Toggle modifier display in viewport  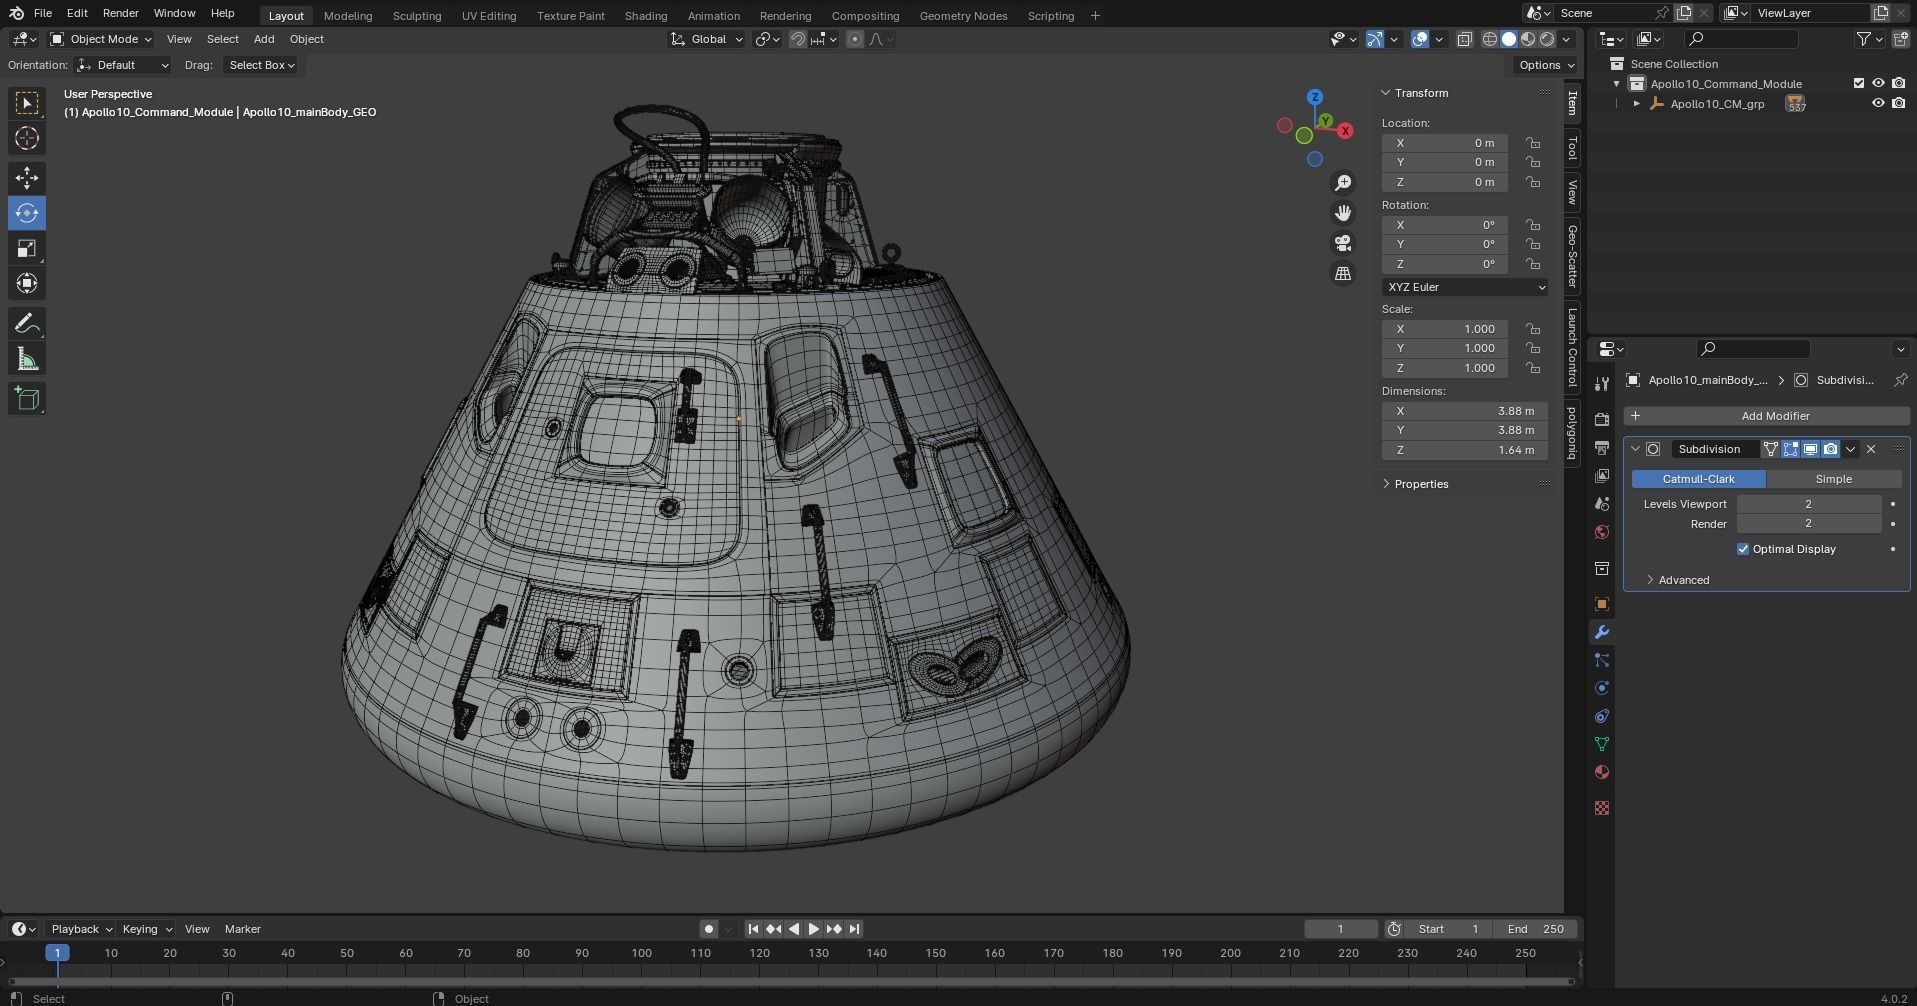[1810, 449]
